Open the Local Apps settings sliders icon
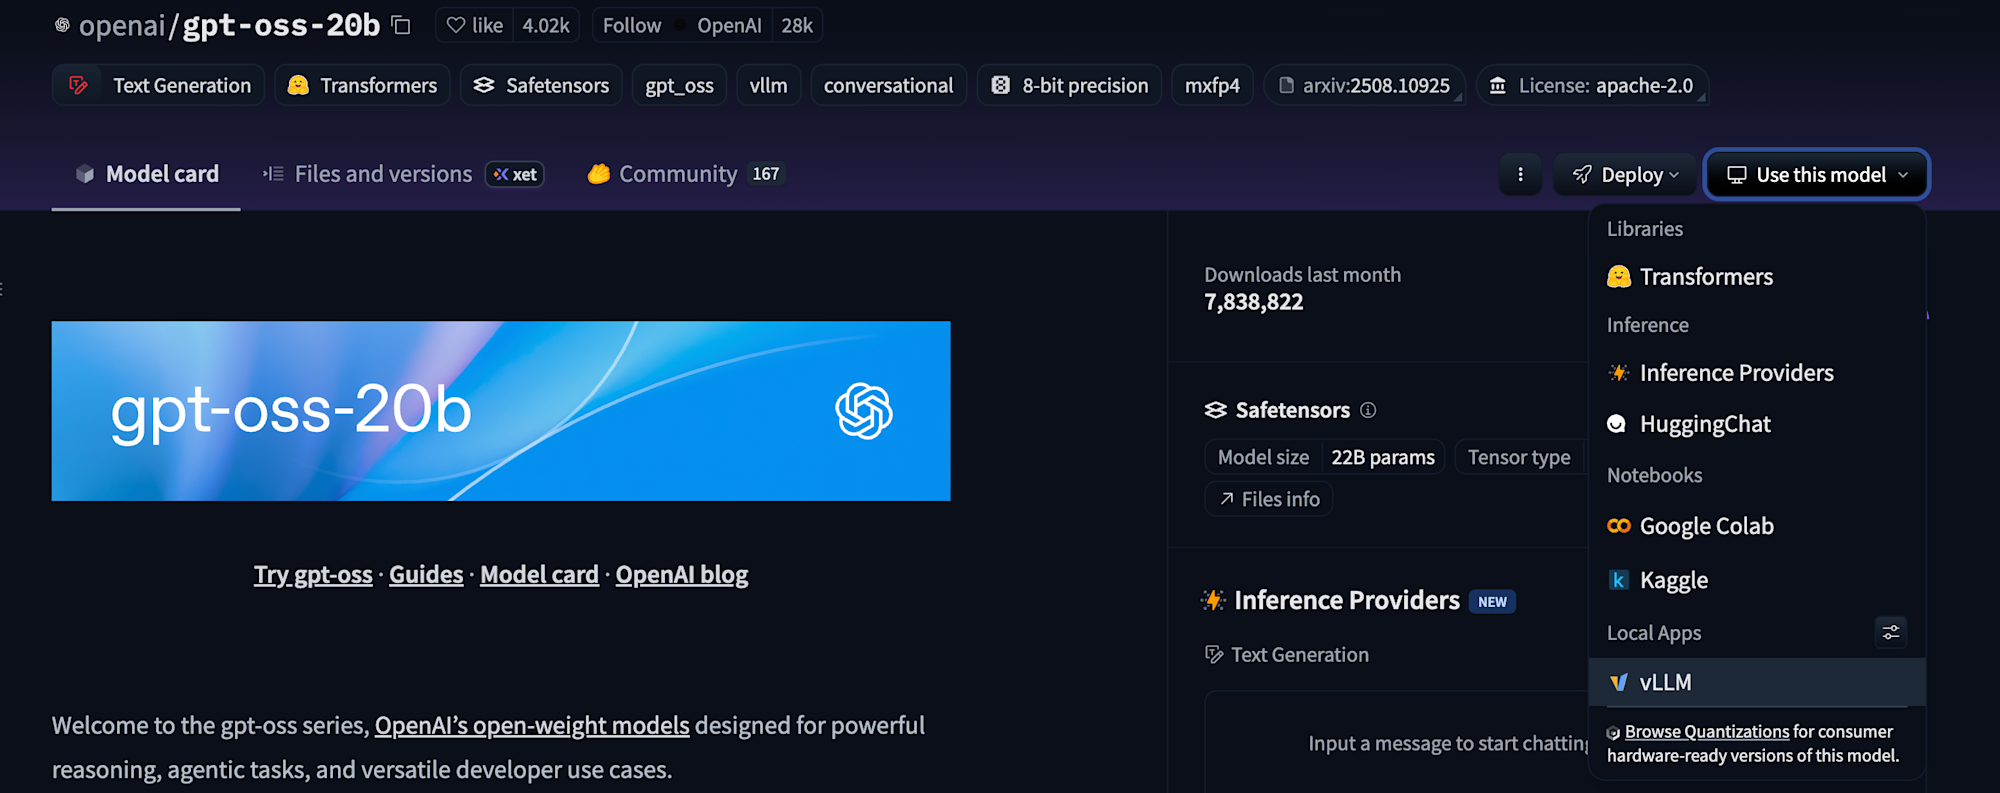The image size is (2000, 793). [1890, 632]
